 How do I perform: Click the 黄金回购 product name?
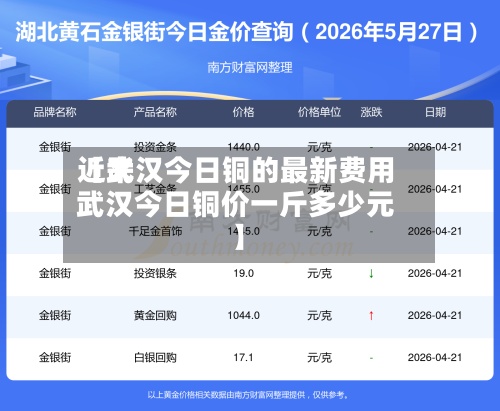[x=155, y=315]
